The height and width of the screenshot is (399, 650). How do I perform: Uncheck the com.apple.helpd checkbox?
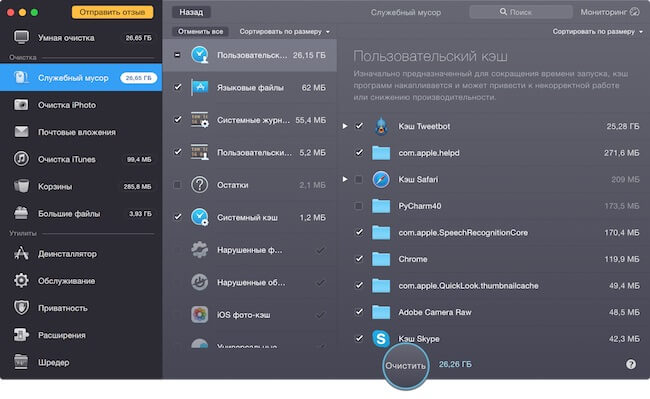359,152
